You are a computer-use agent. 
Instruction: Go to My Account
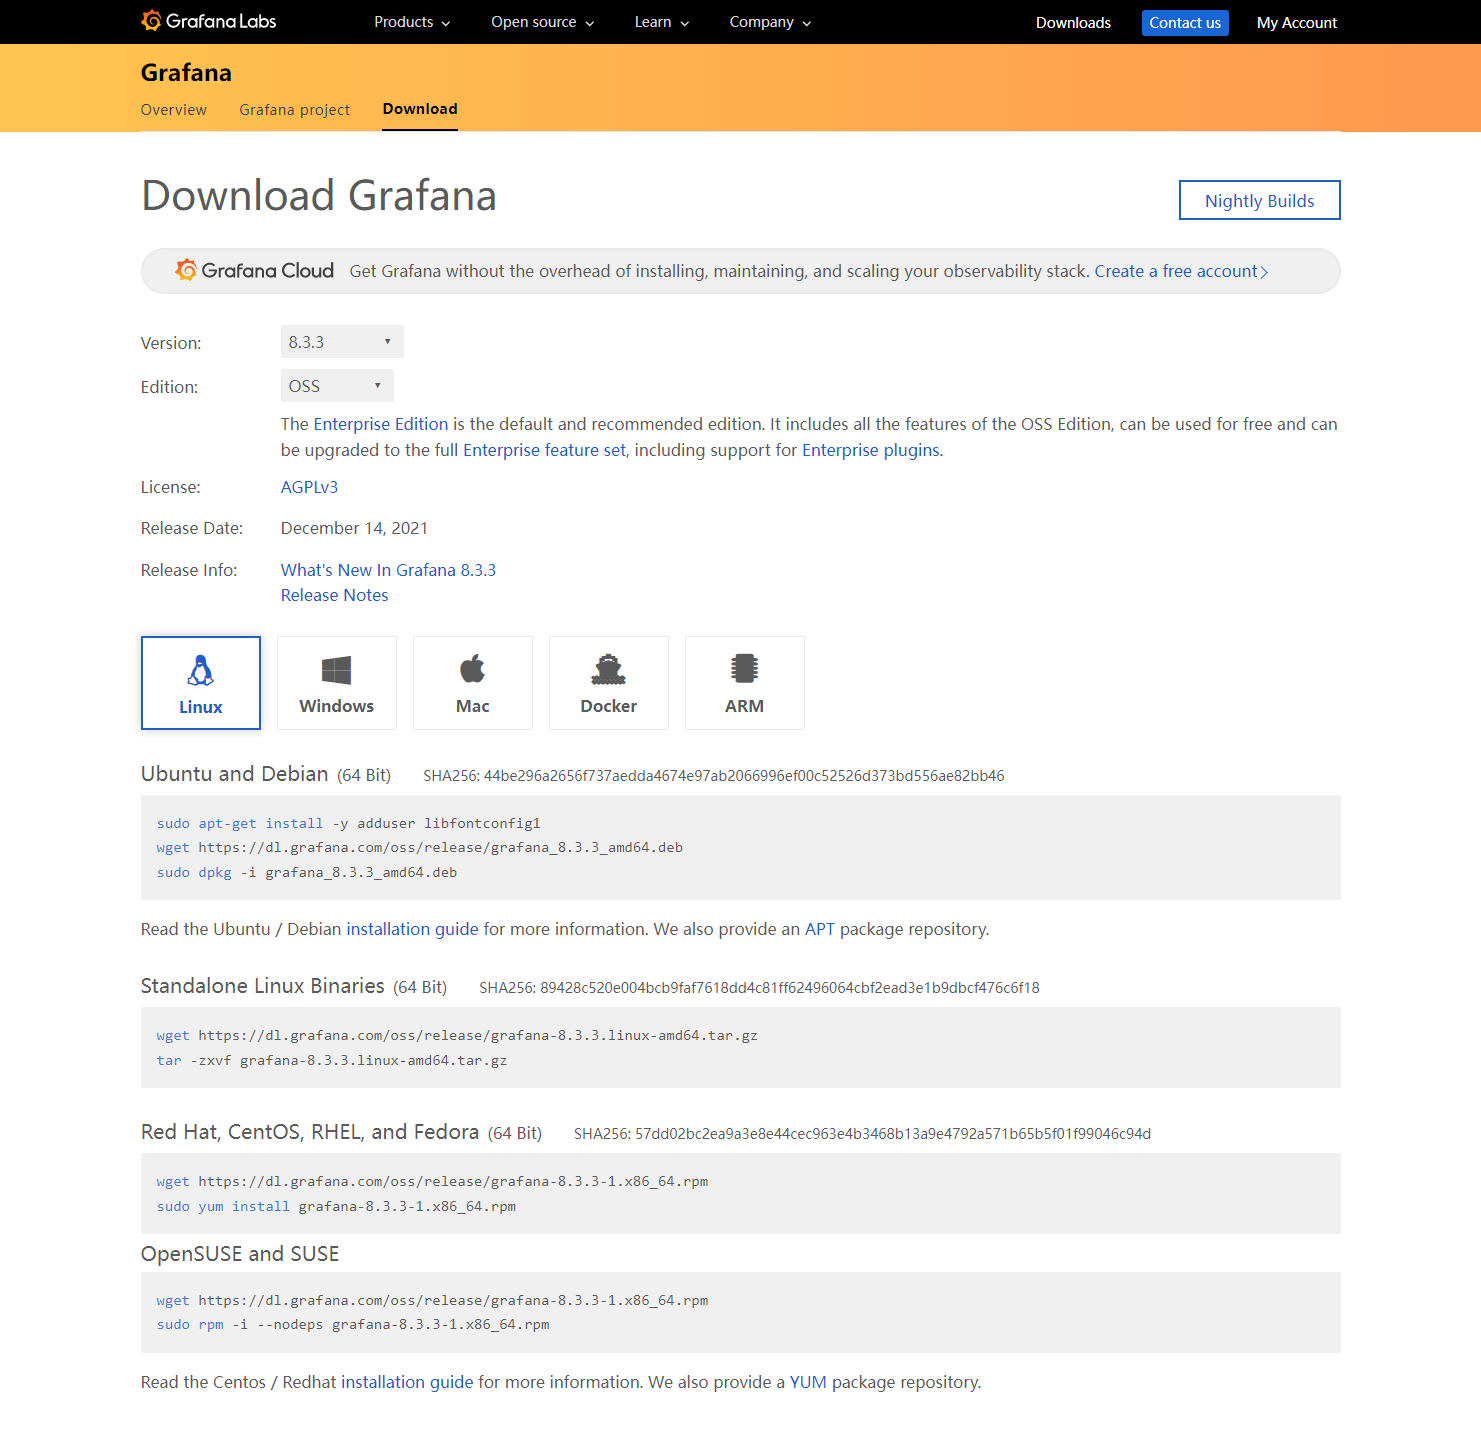(1297, 22)
